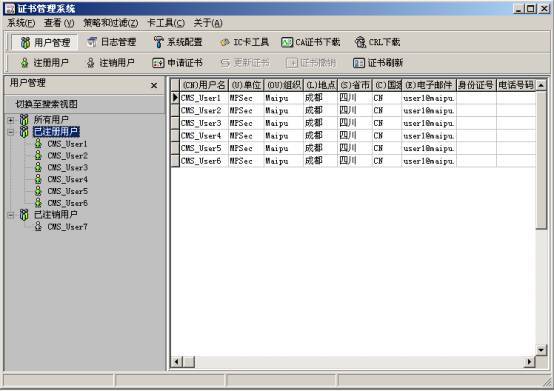The height and width of the screenshot is (391, 554).
Task: Click CMS_User6 cell in the table
Action: (204, 161)
